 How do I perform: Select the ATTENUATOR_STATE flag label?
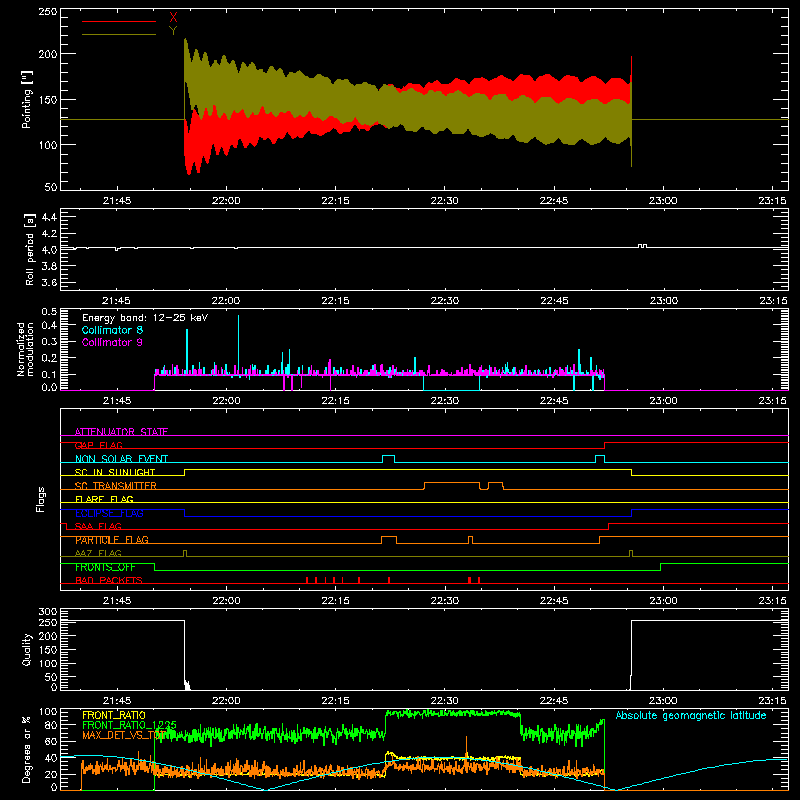click(x=121, y=432)
